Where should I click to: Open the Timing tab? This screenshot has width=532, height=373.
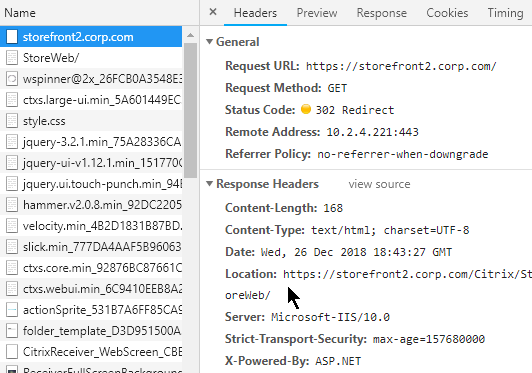(505, 13)
